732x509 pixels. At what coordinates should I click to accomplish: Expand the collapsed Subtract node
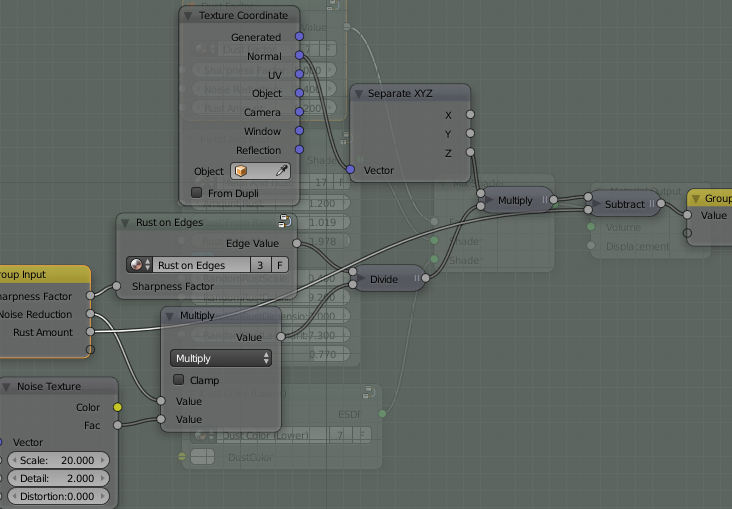click(x=596, y=203)
